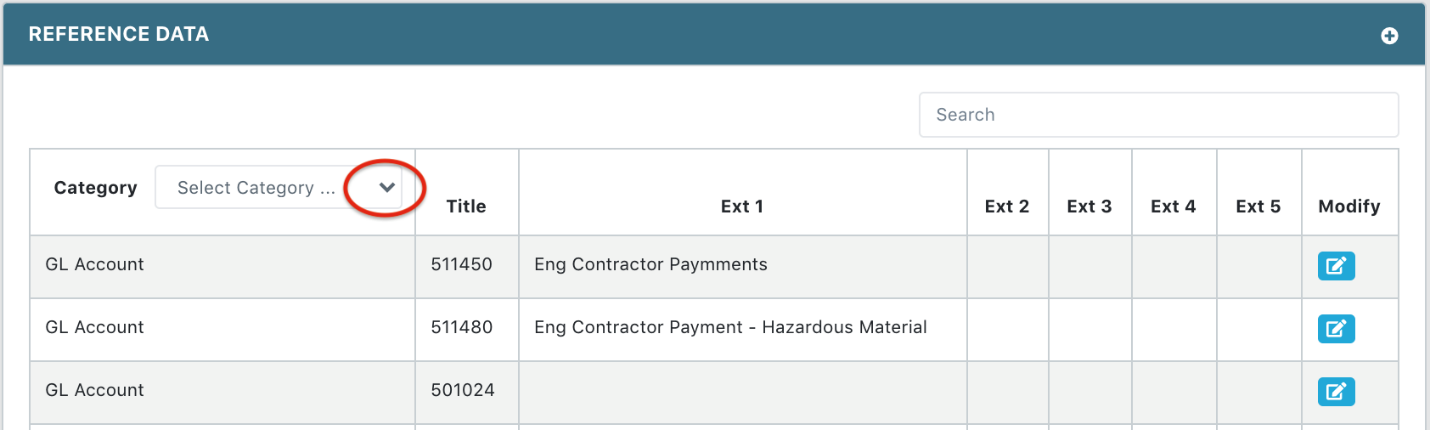Click the Category label in header

tap(95, 188)
